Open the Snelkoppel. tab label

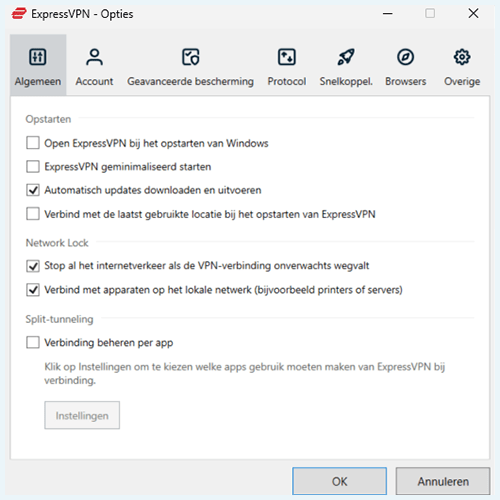point(346,81)
